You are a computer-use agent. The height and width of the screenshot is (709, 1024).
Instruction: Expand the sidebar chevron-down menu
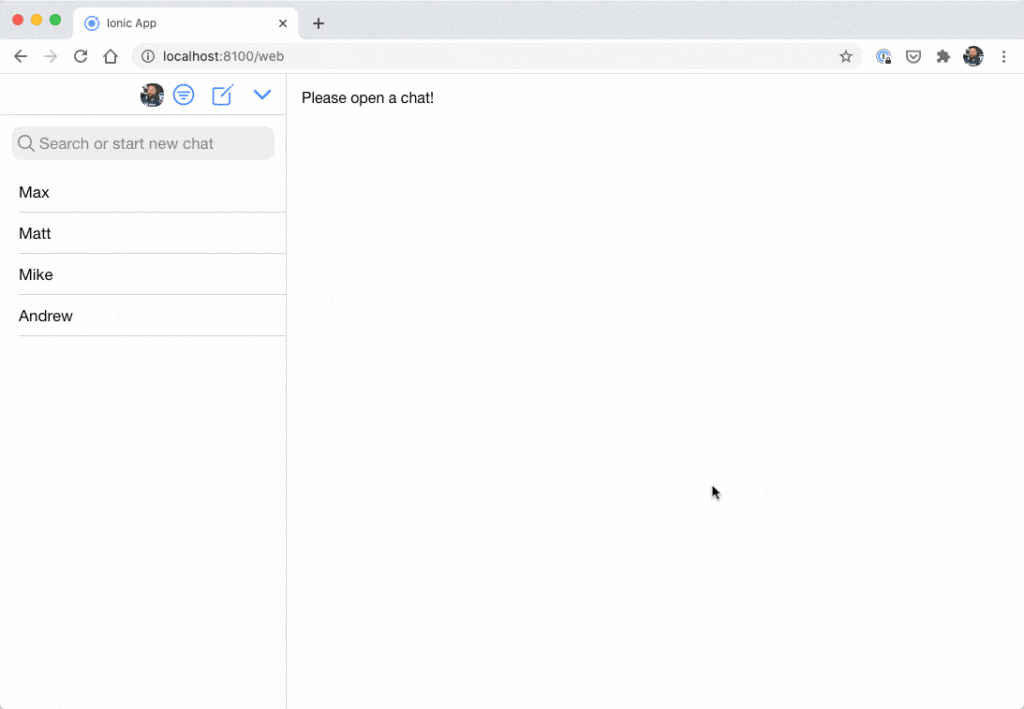click(262, 95)
